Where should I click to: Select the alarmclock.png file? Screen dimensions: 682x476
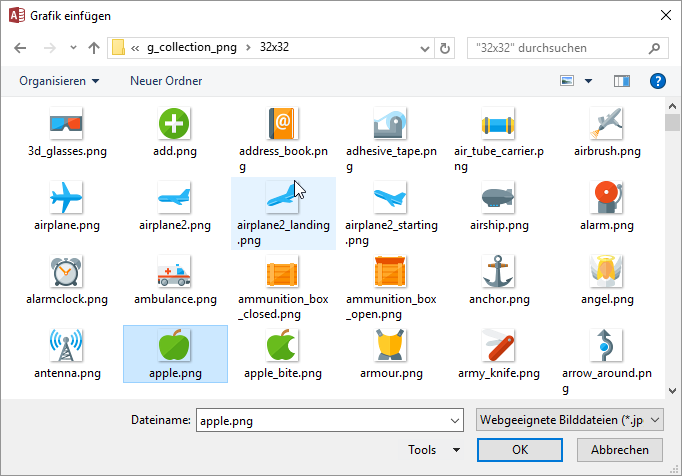tap(67, 271)
